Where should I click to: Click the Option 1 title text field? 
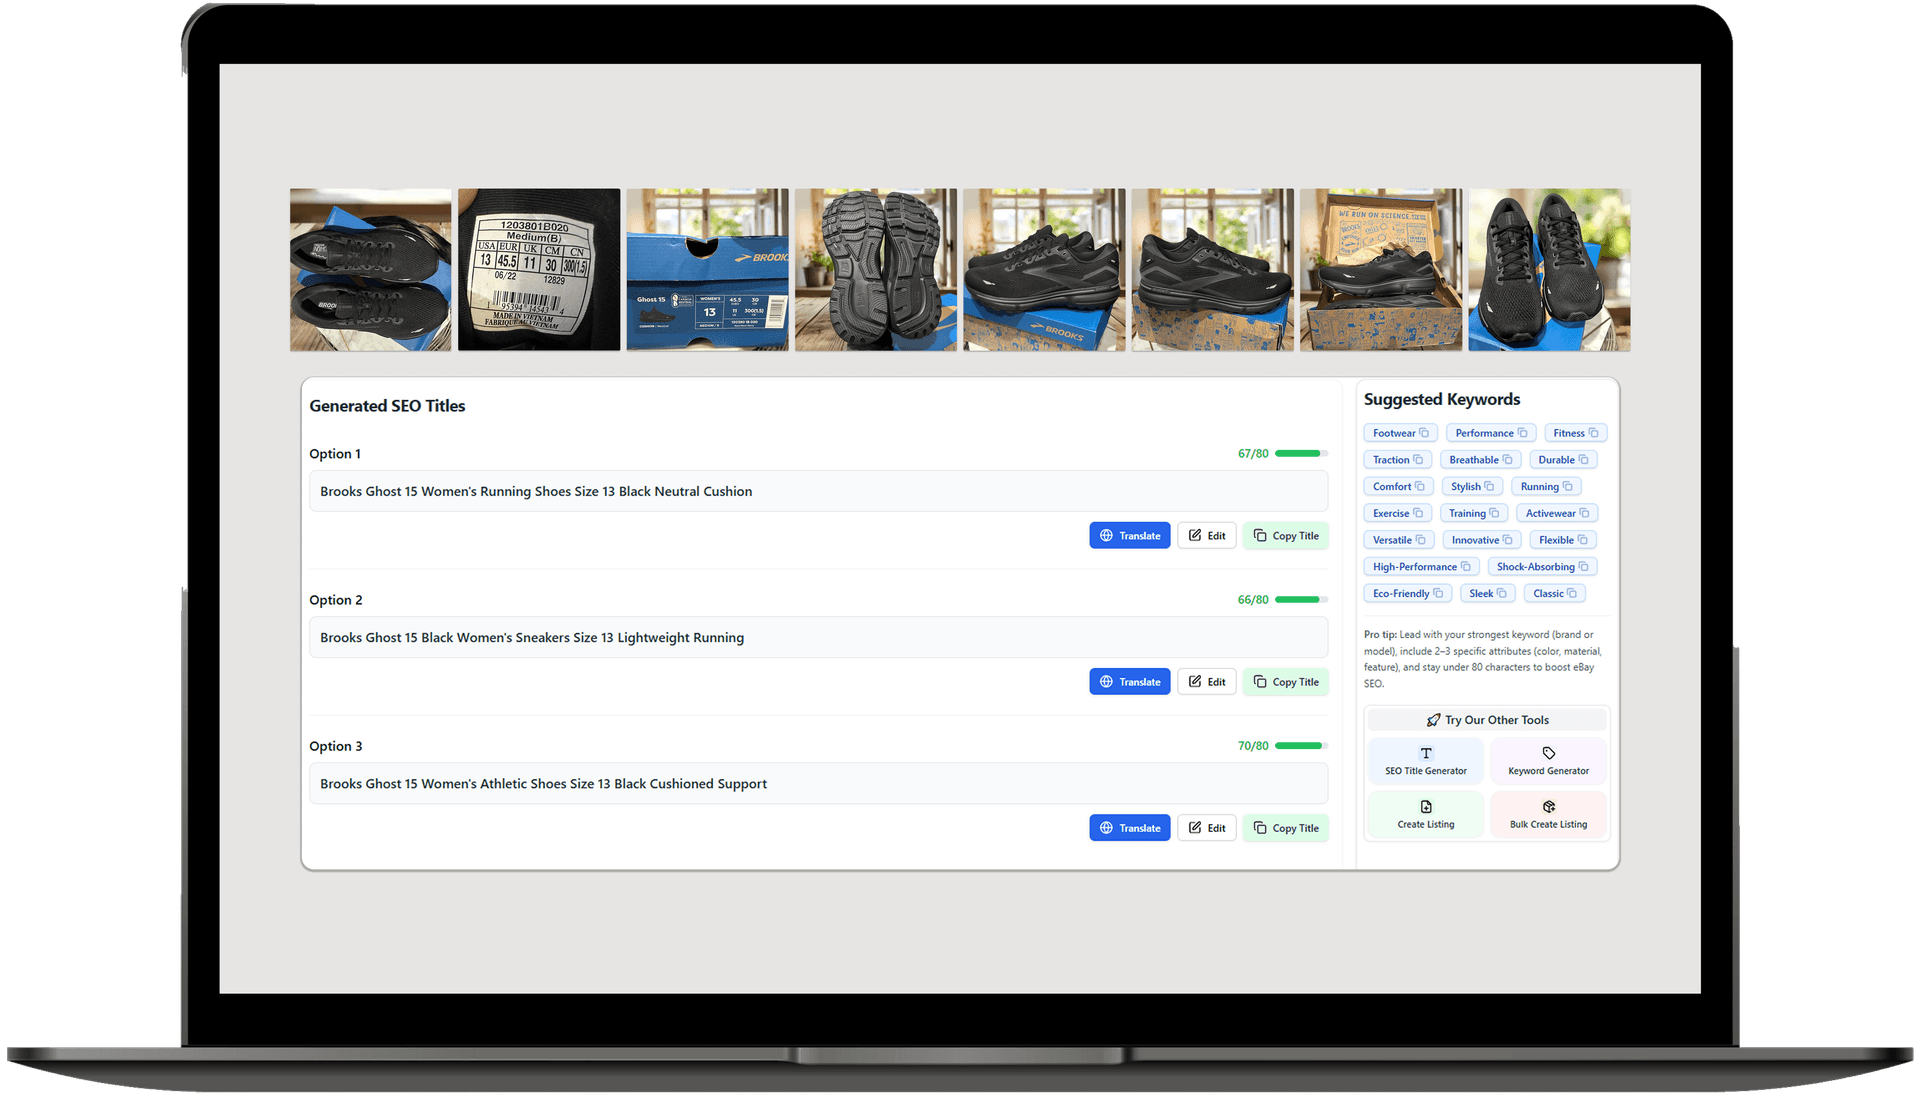click(817, 491)
